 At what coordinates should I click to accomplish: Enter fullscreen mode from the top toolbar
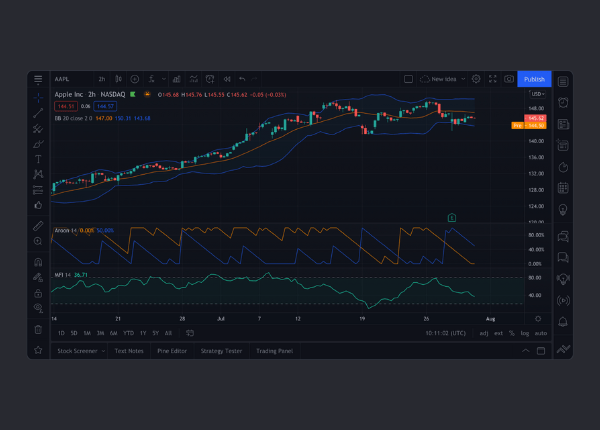(492, 79)
